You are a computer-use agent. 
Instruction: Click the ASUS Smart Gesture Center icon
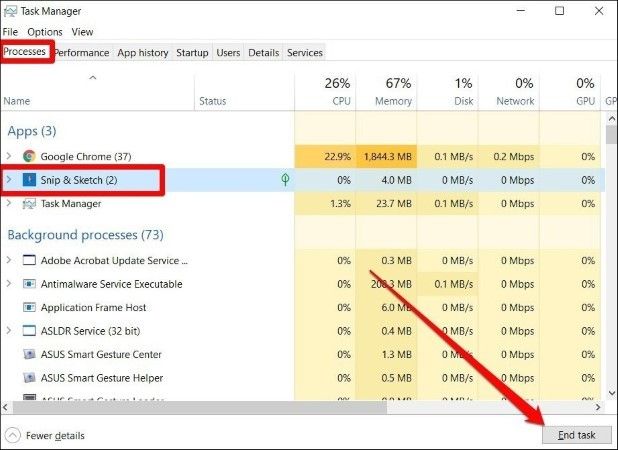click(29, 354)
